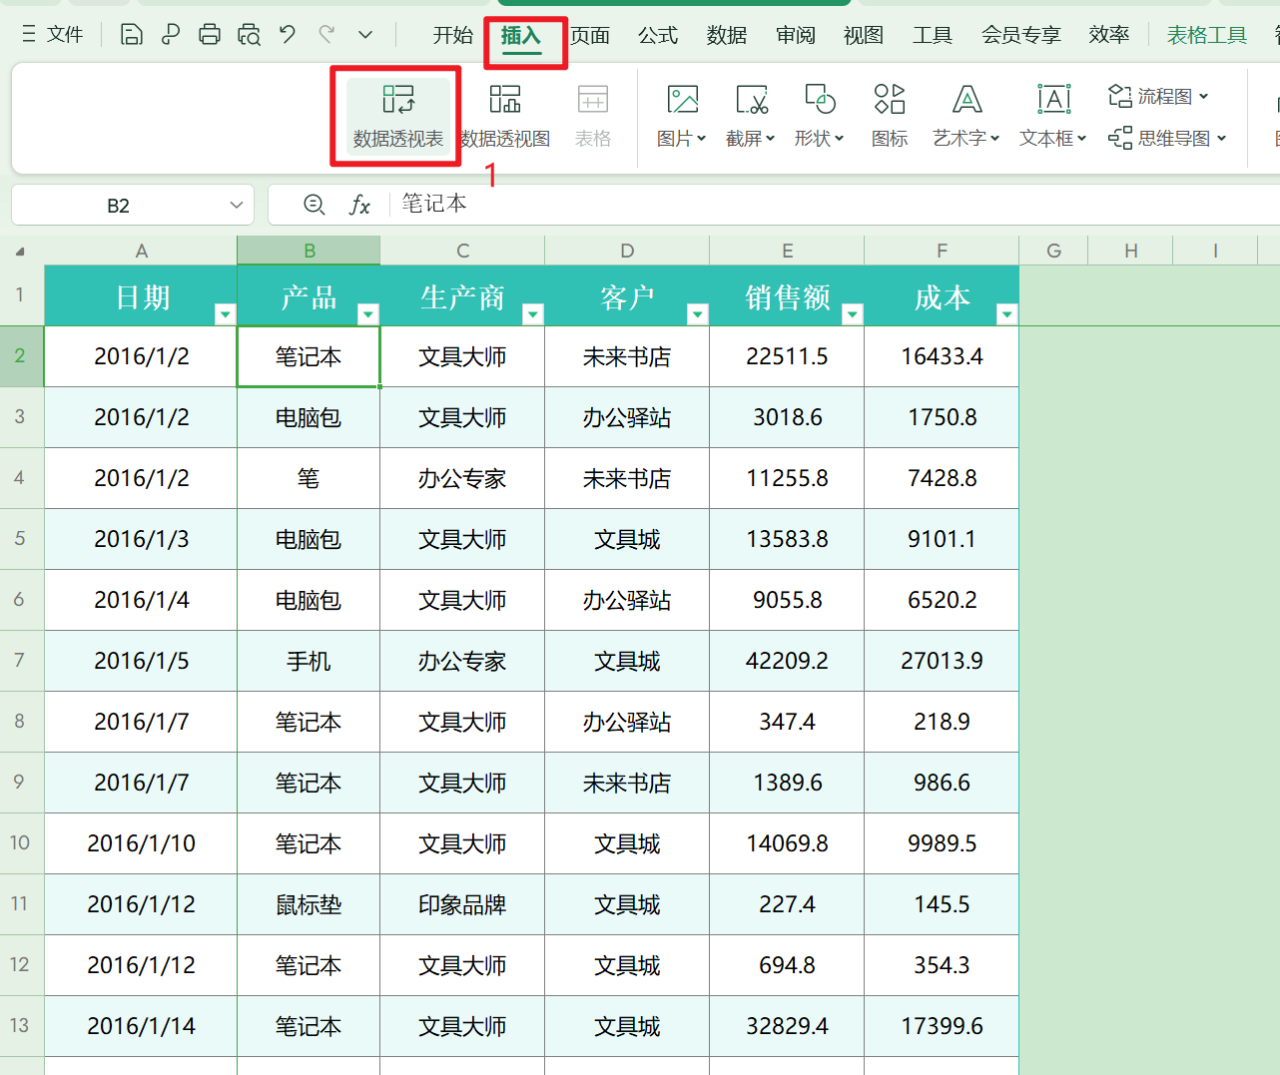Click cost cell 27013.9
Screen dimensions: 1280x1075
(942, 661)
